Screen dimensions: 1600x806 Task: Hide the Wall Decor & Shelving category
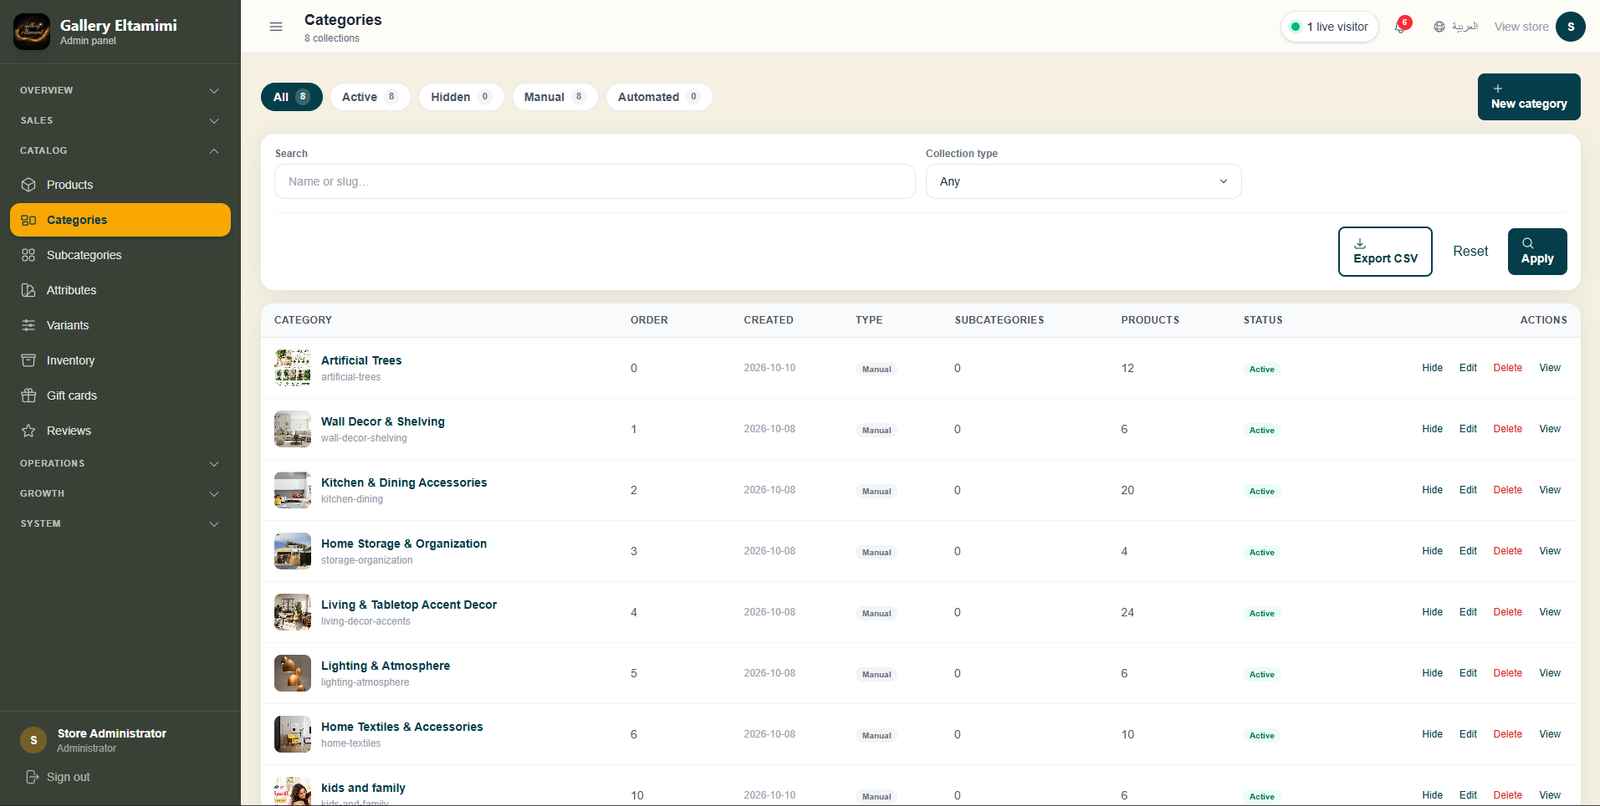[1432, 429]
